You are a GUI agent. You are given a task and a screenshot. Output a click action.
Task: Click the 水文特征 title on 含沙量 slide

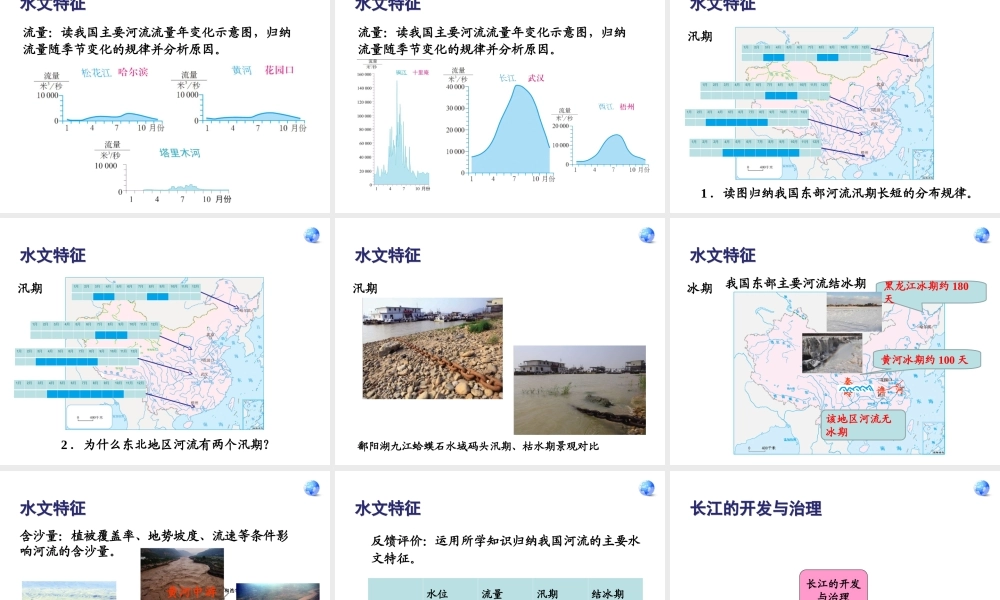click(53, 509)
